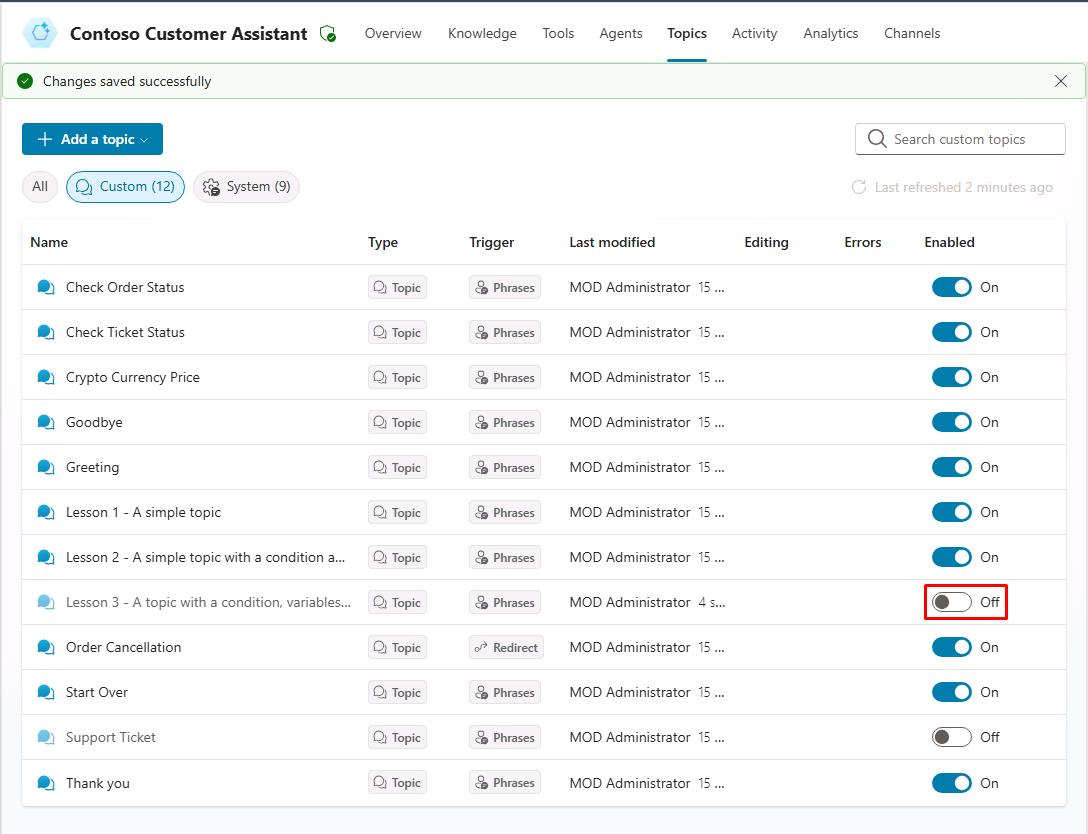Click the Contoso Customer Assistant agent logo icon
Screen dimensions: 1088x834
tap(40, 33)
